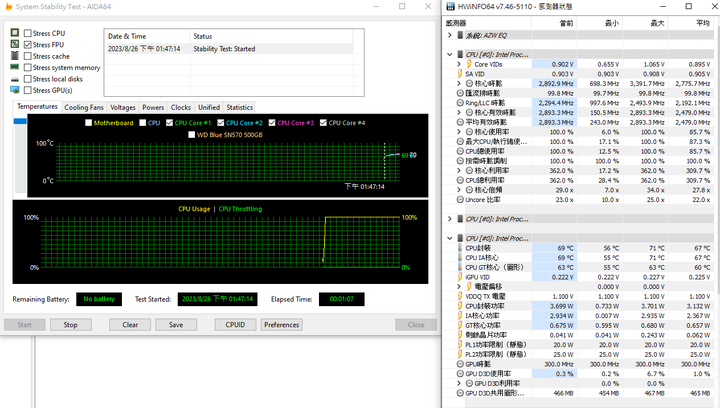This screenshot has height=408, width=720.
Task: Toggle CPU Core #4 graph checkbox
Action: 323,123
